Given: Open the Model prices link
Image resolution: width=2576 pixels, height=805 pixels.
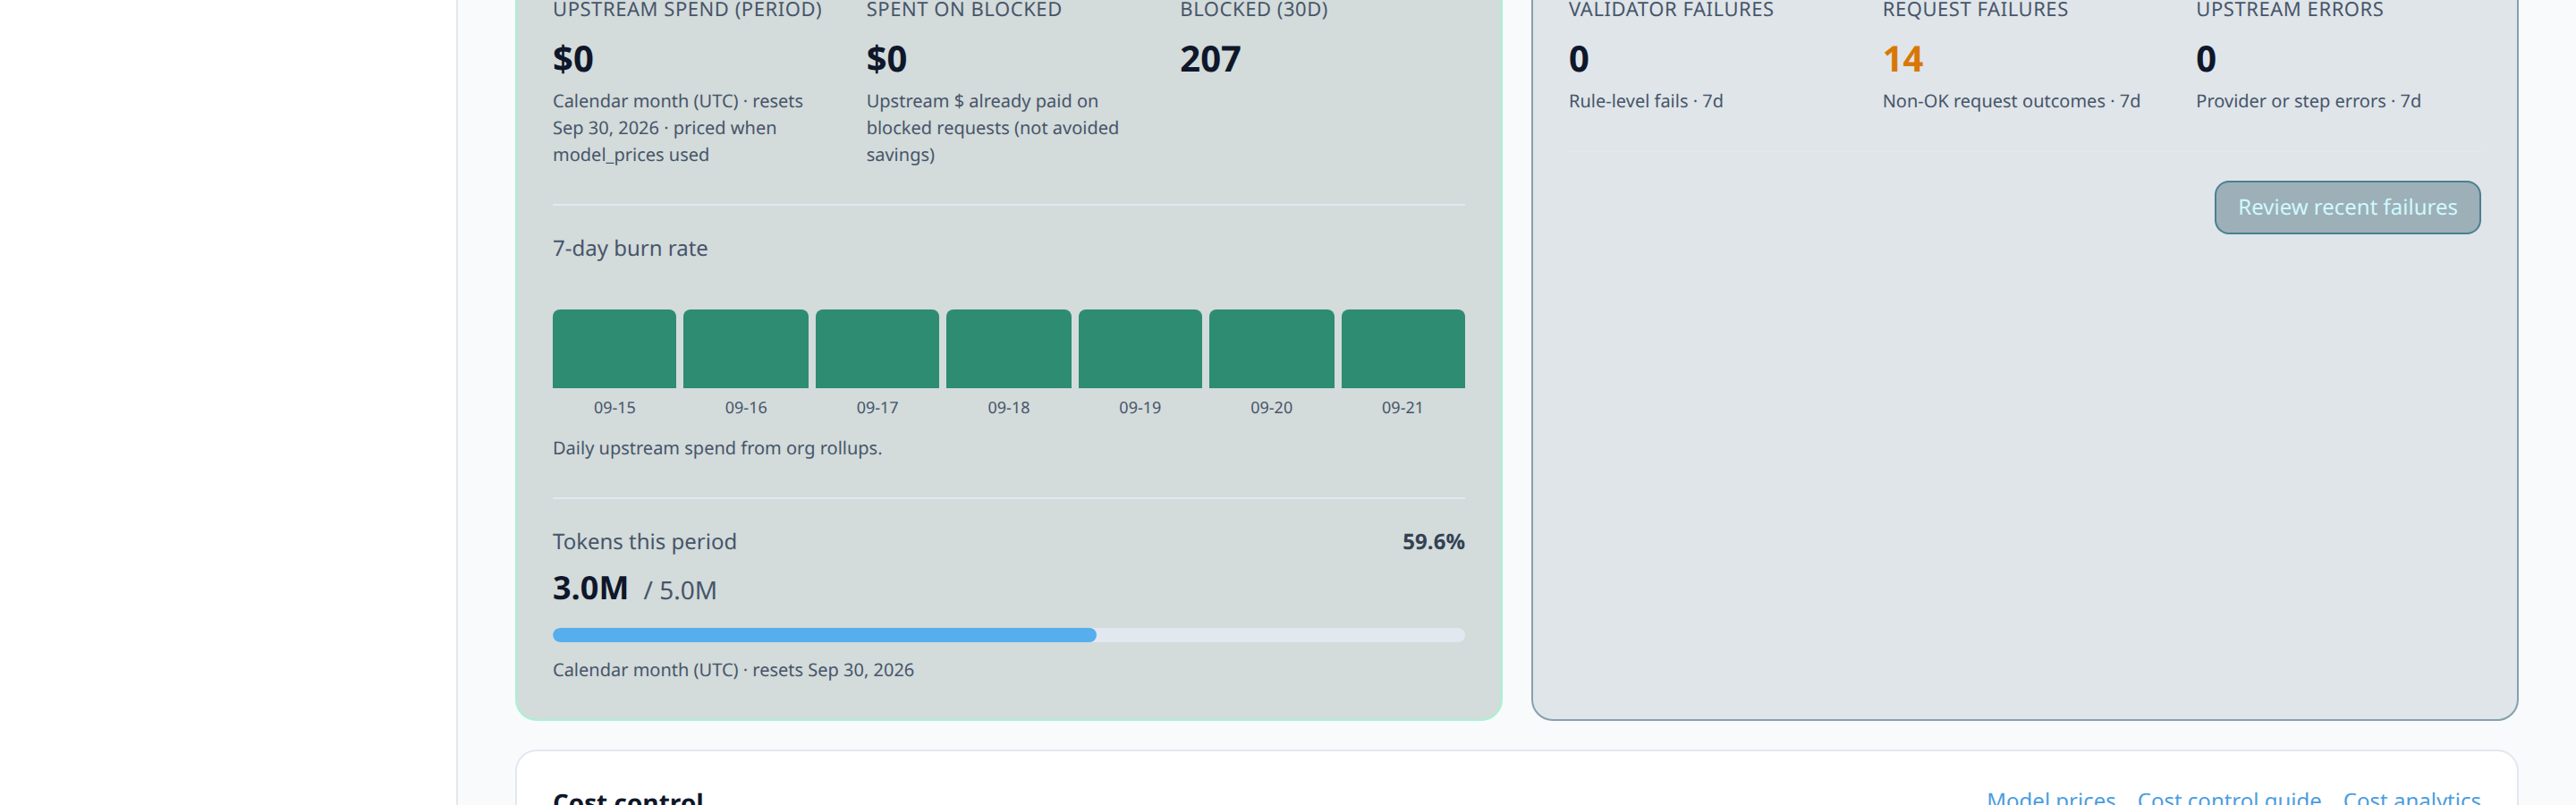Looking at the screenshot, I should coord(2051,797).
